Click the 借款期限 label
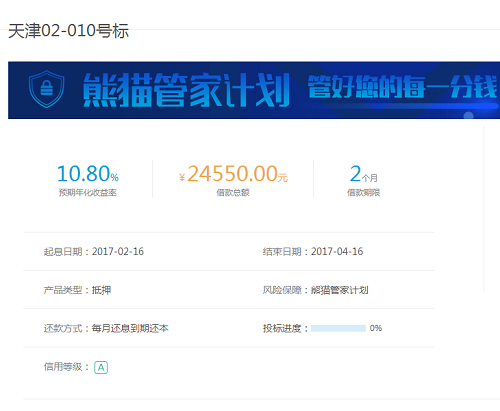Screen dimensions: 500x411 (x=363, y=192)
